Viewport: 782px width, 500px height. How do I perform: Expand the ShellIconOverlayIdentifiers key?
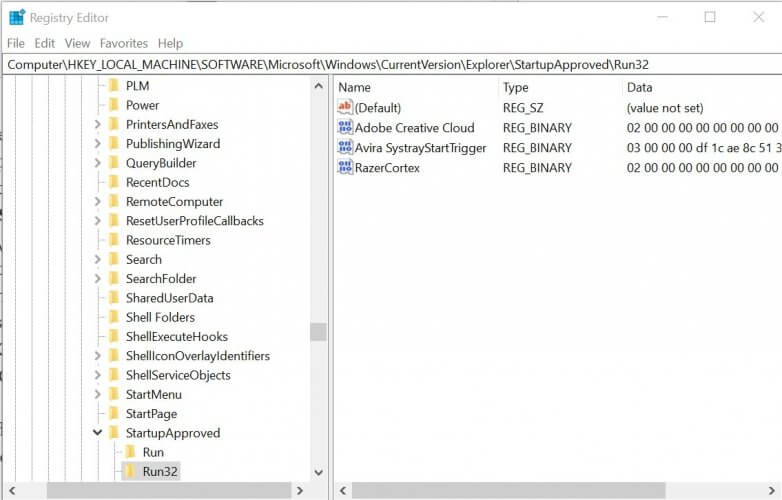98,356
